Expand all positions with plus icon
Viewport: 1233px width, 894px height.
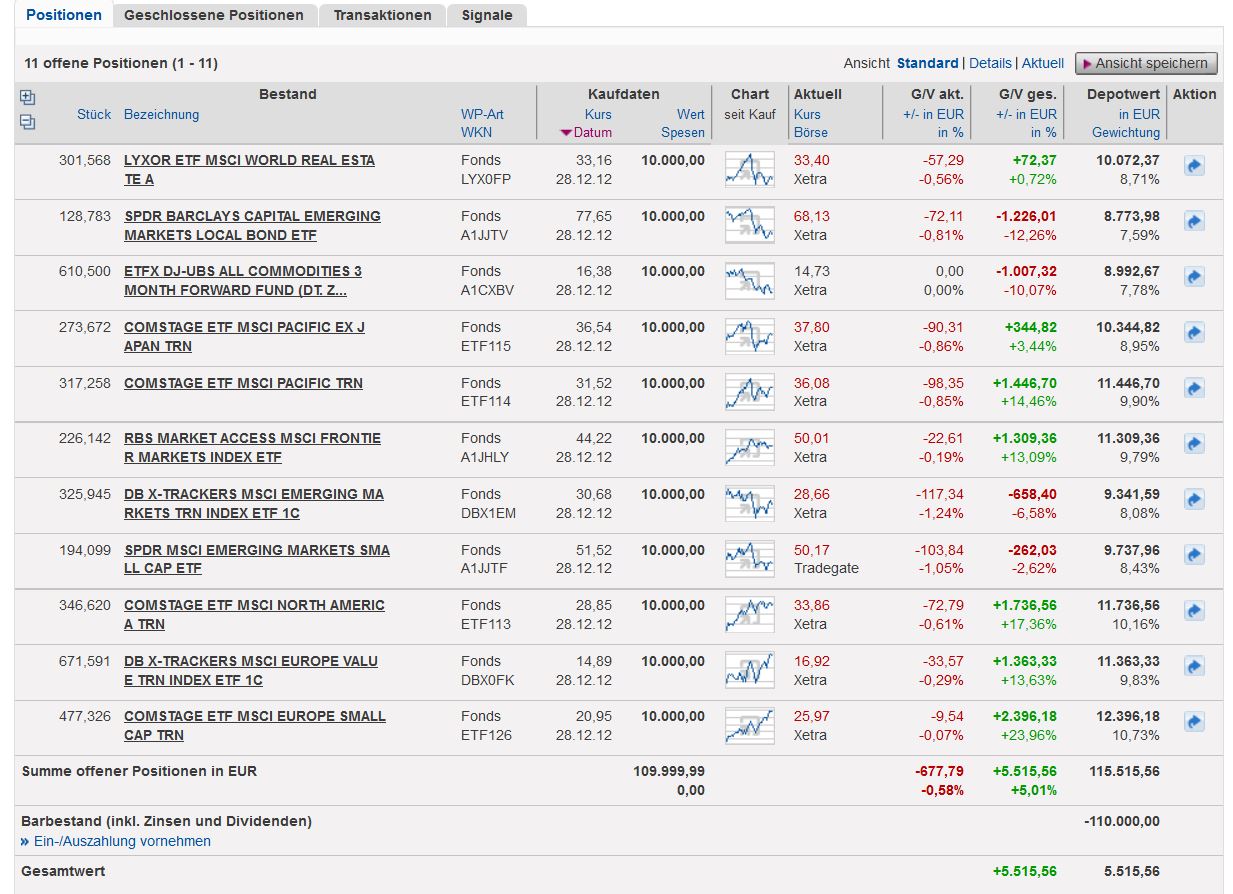coord(28,98)
